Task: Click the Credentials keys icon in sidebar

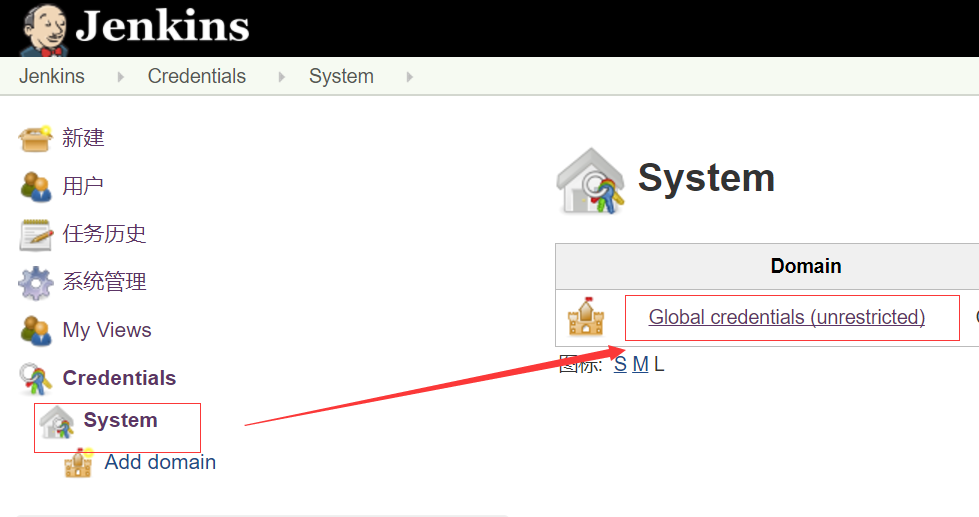Action: [36, 378]
